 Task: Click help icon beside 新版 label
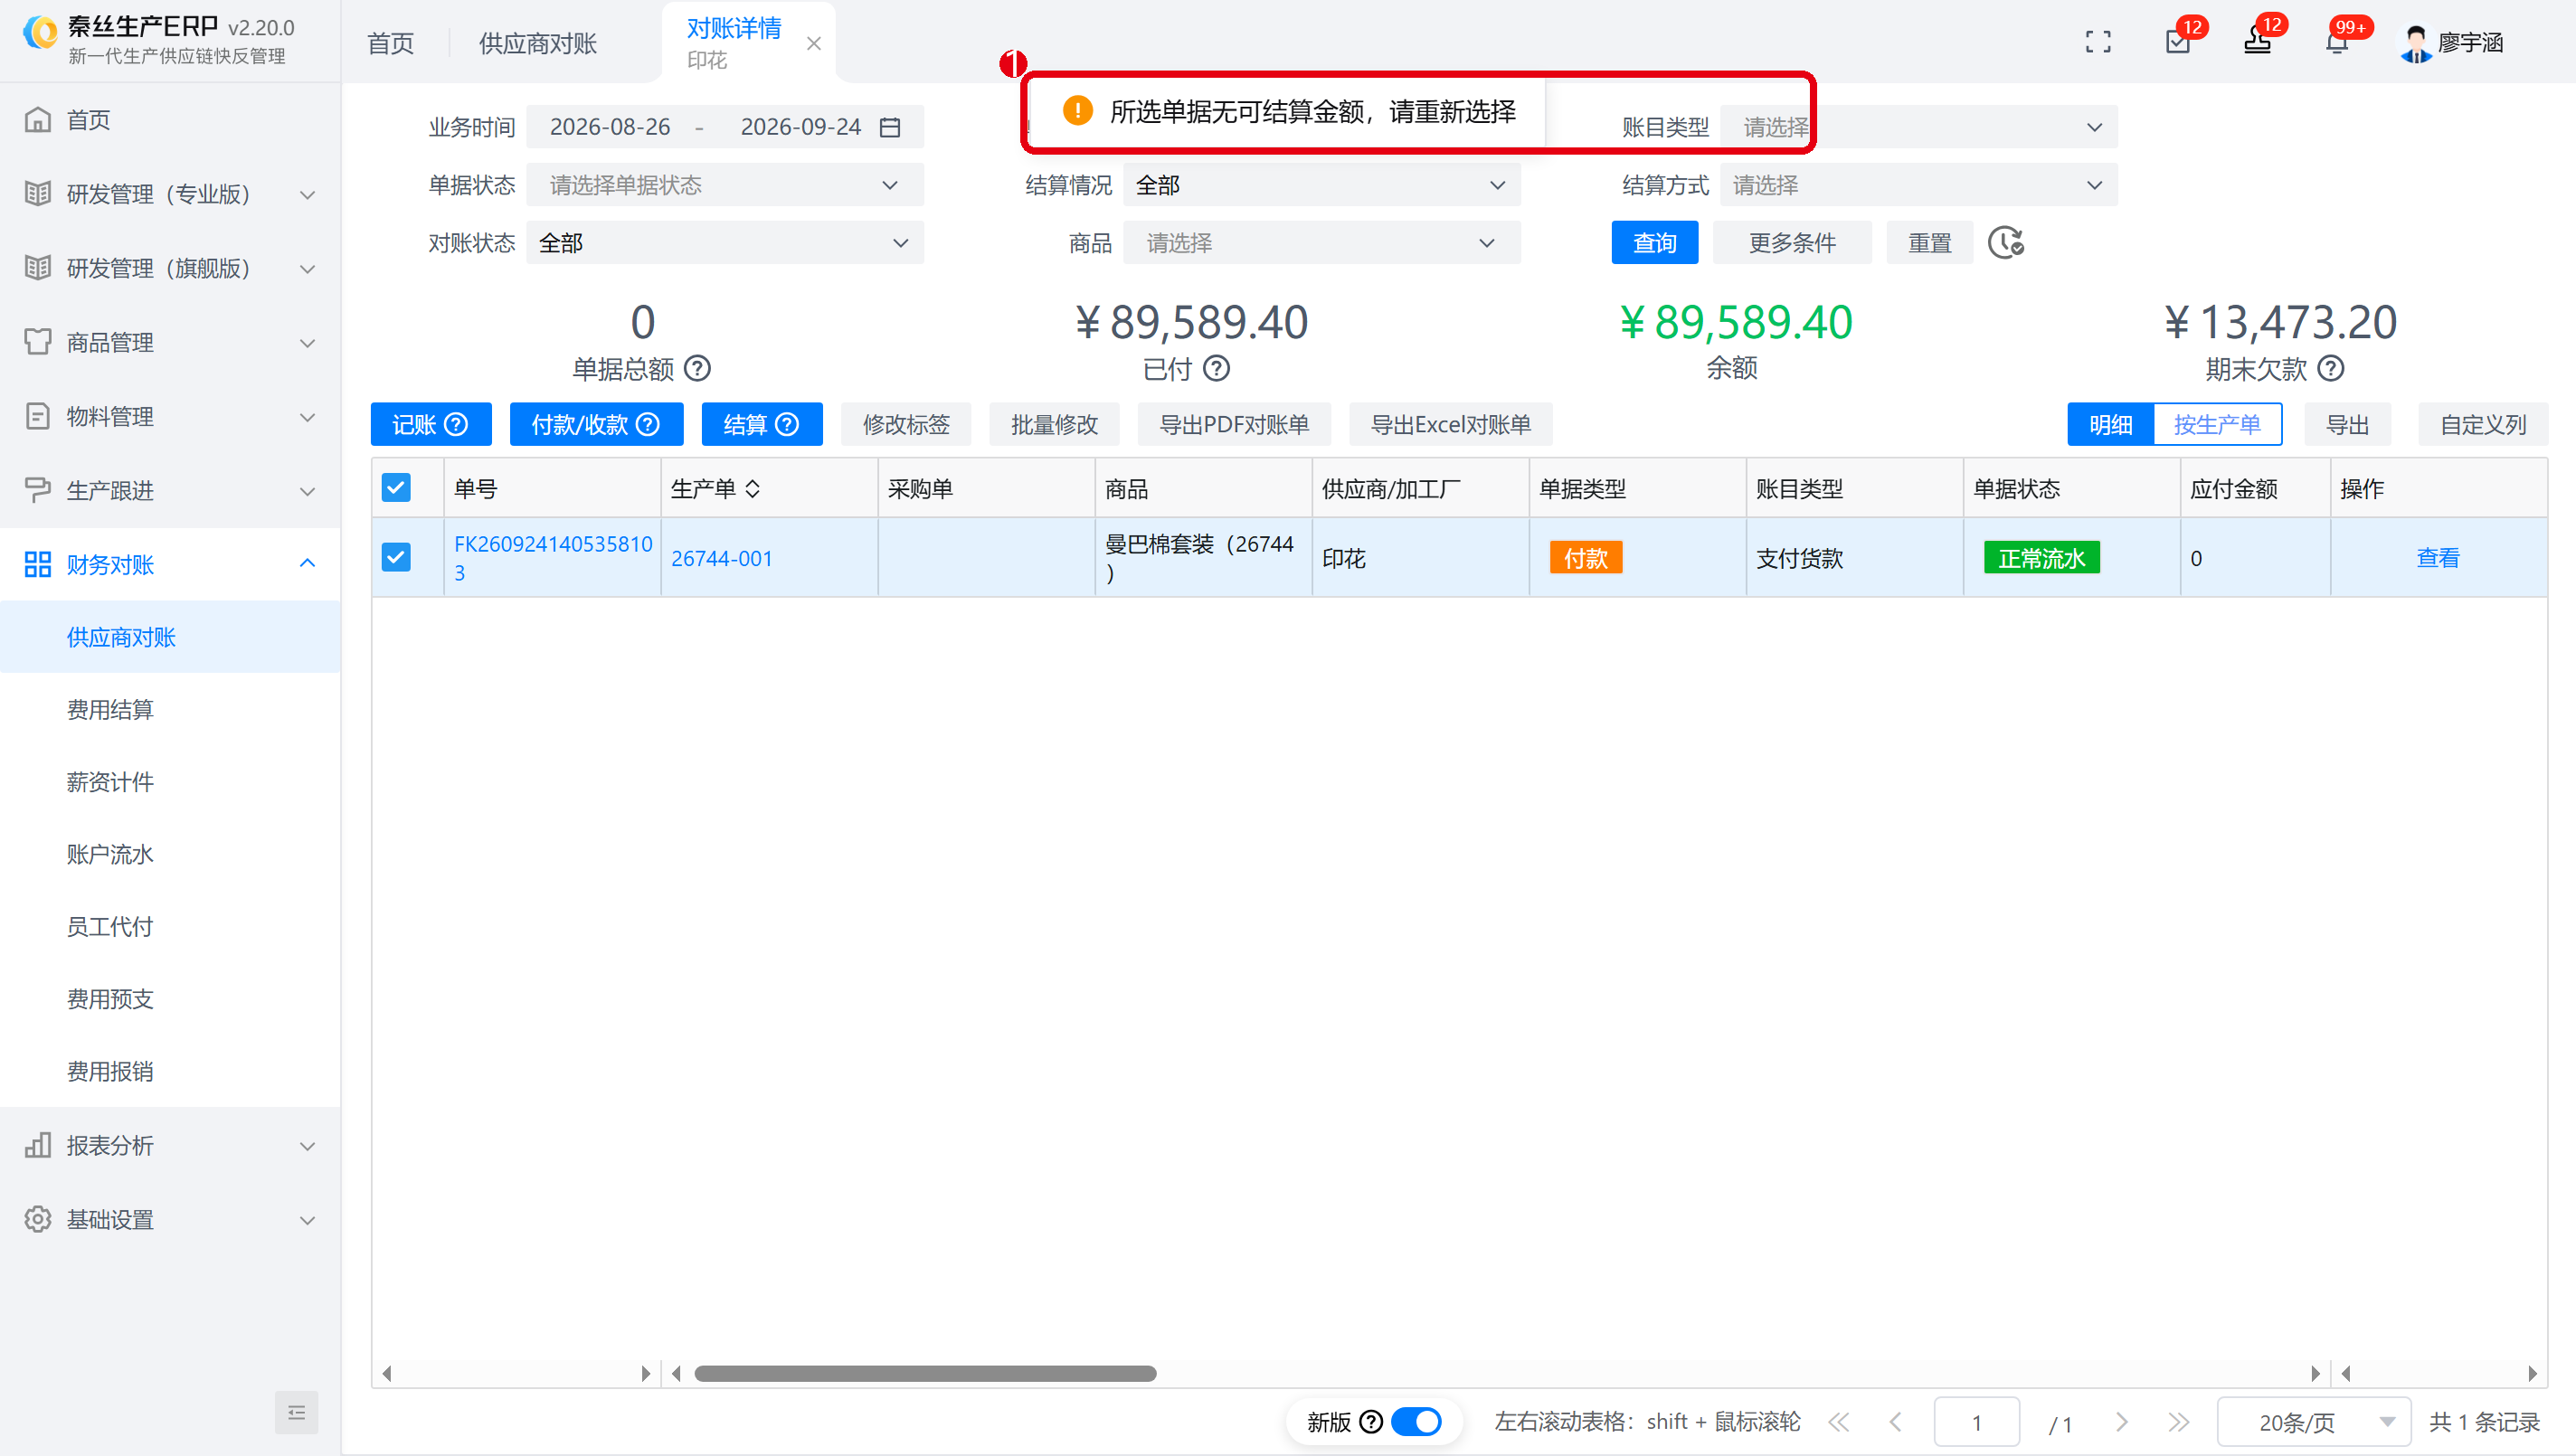point(1372,1421)
